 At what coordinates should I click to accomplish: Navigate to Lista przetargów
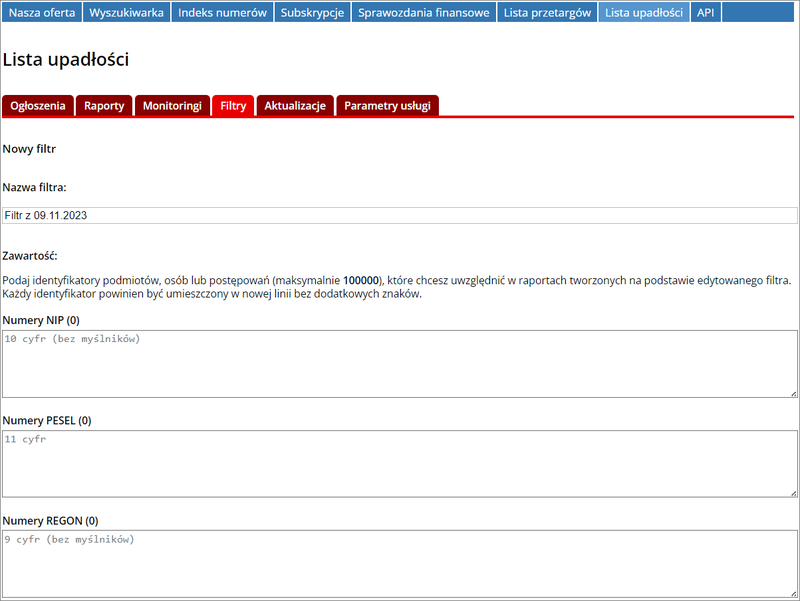(x=548, y=13)
